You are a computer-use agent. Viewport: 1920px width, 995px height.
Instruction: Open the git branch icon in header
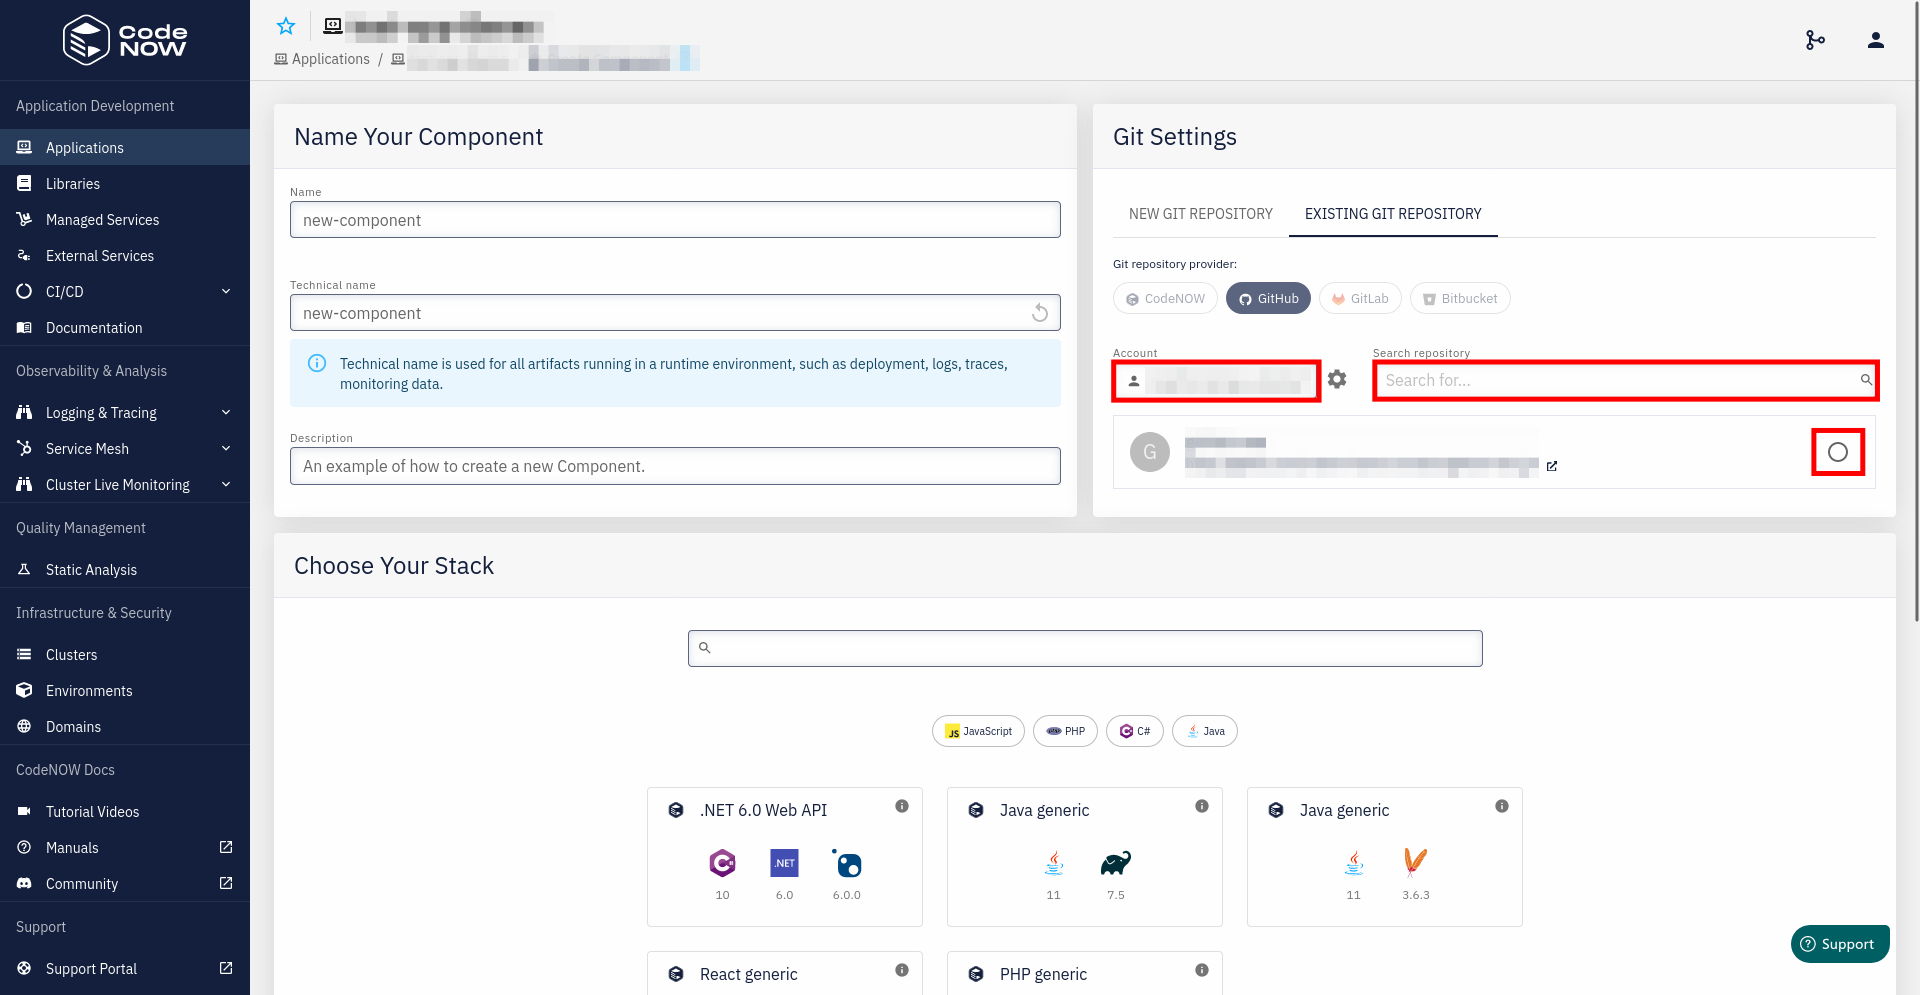(x=1815, y=40)
